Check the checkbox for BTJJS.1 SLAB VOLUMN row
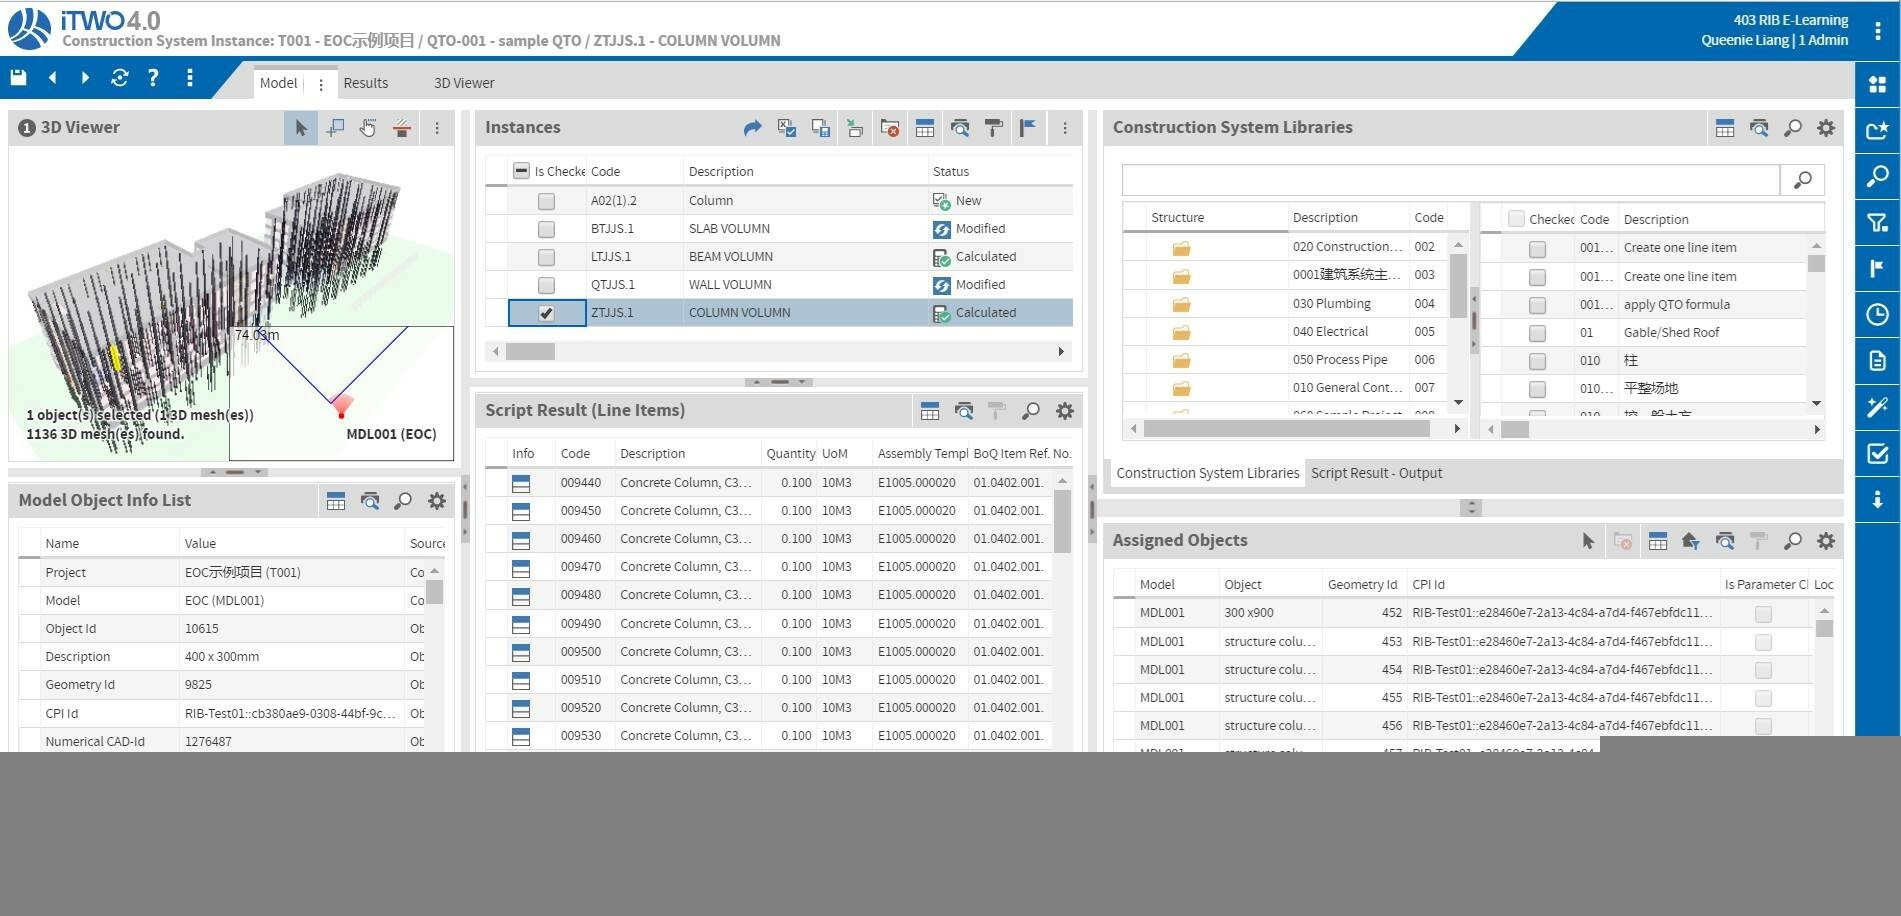1901x916 pixels. pyautogui.click(x=546, y=228)
